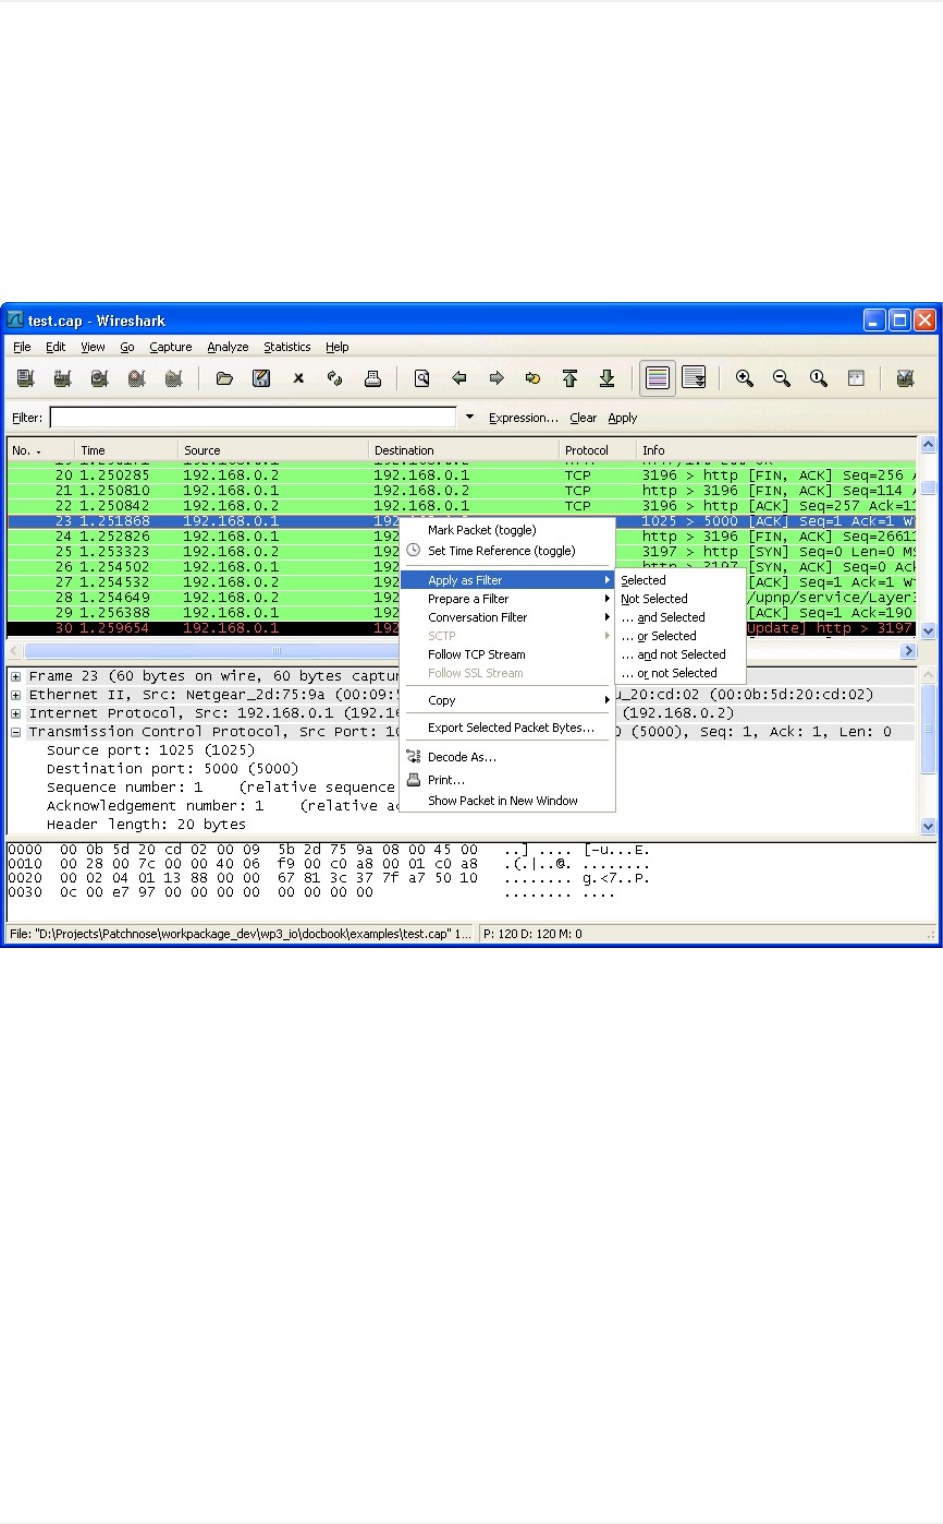
Task: Pick ... or not Selected submenu option
Action: [680, 673]
